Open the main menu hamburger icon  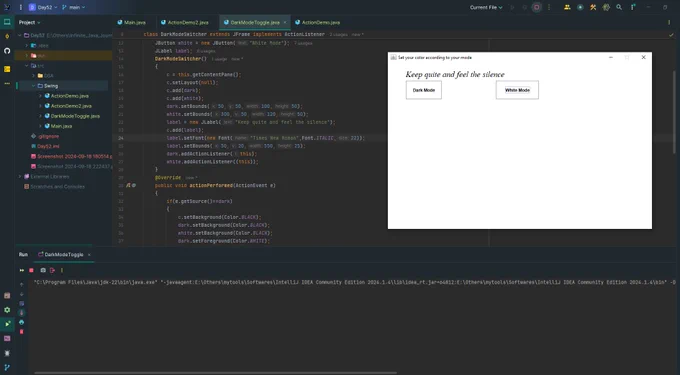(20, 7)
